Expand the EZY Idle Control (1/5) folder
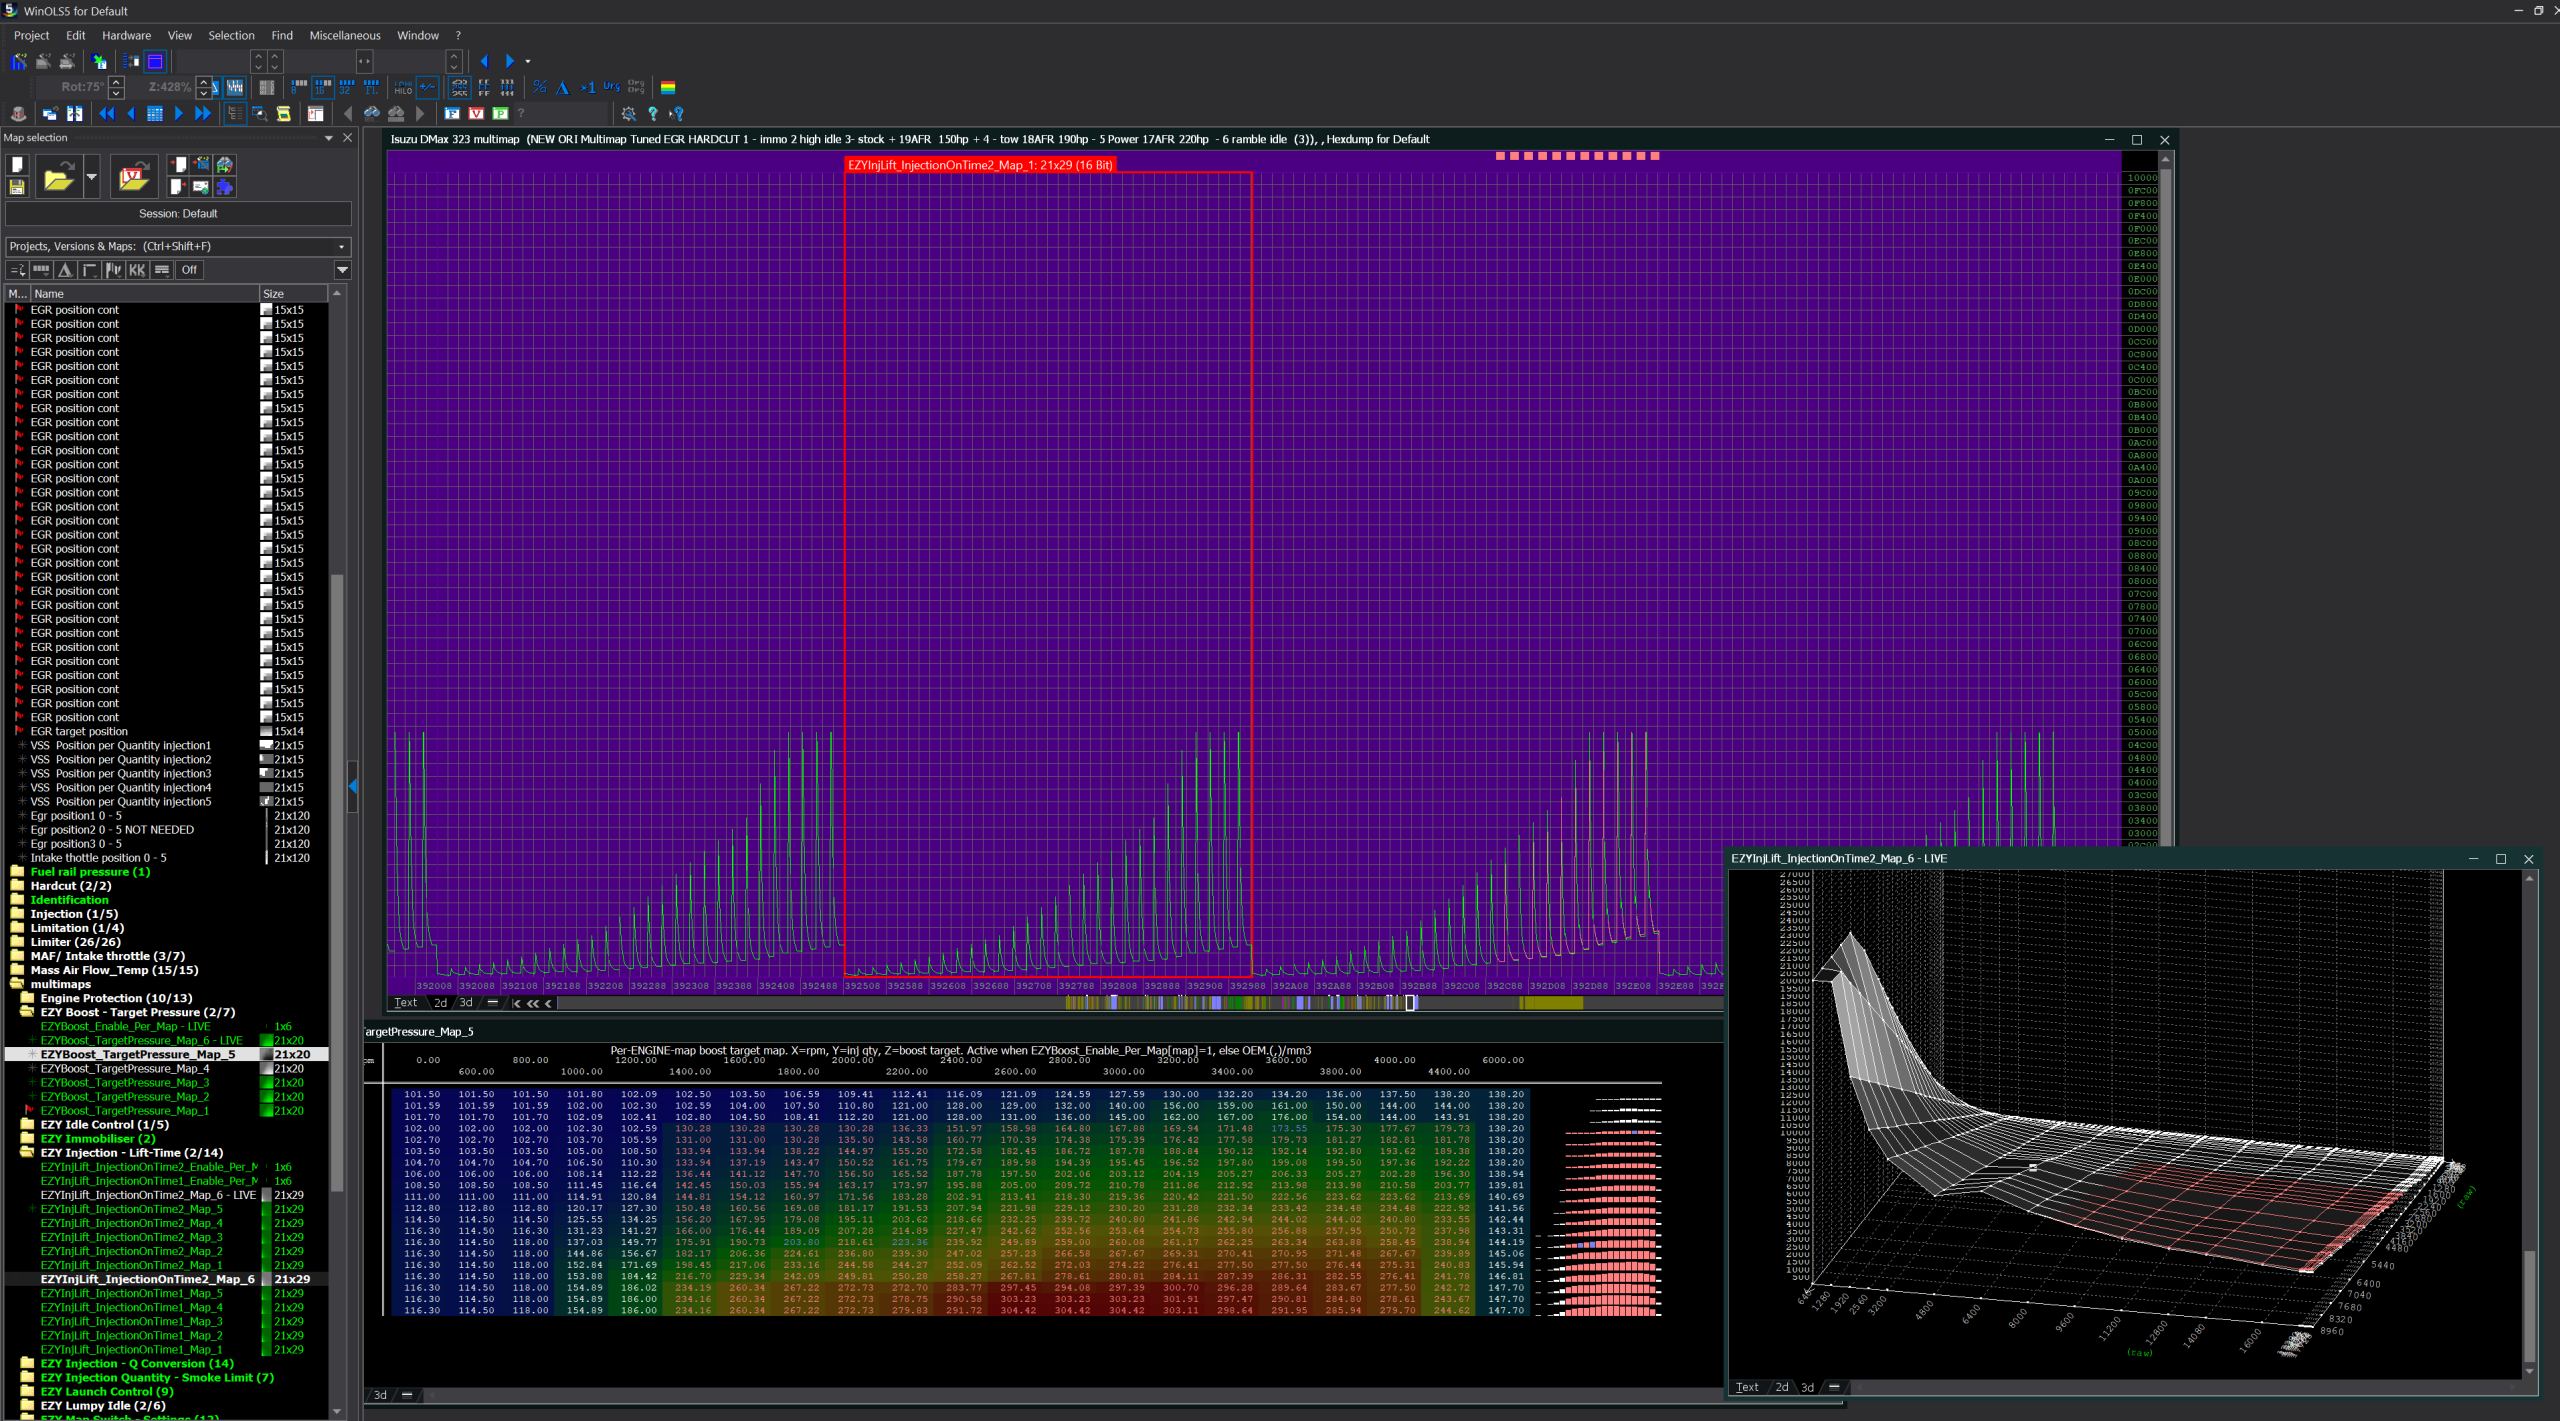This screenshot has width=2560, height=1421. (x=27, y=1125)
